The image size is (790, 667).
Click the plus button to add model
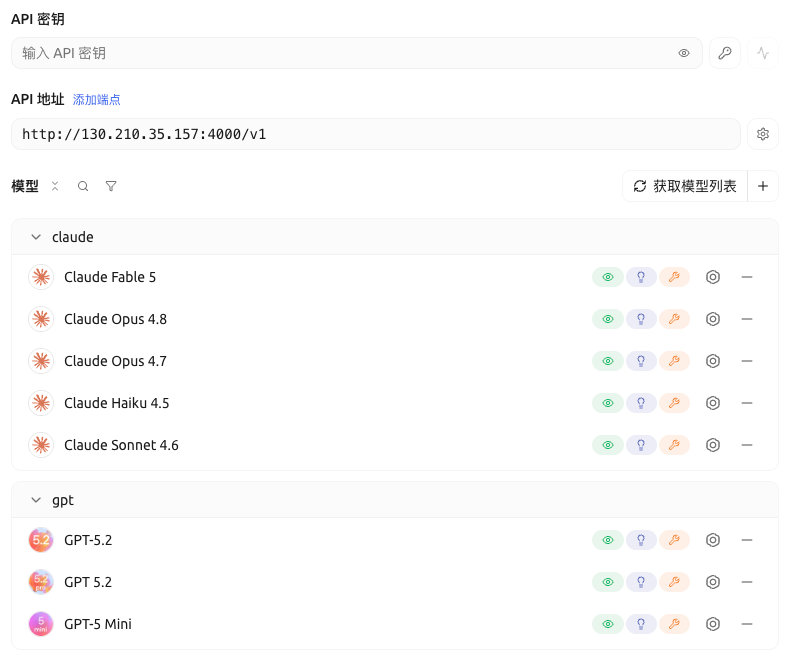click(x=763, y=186)
